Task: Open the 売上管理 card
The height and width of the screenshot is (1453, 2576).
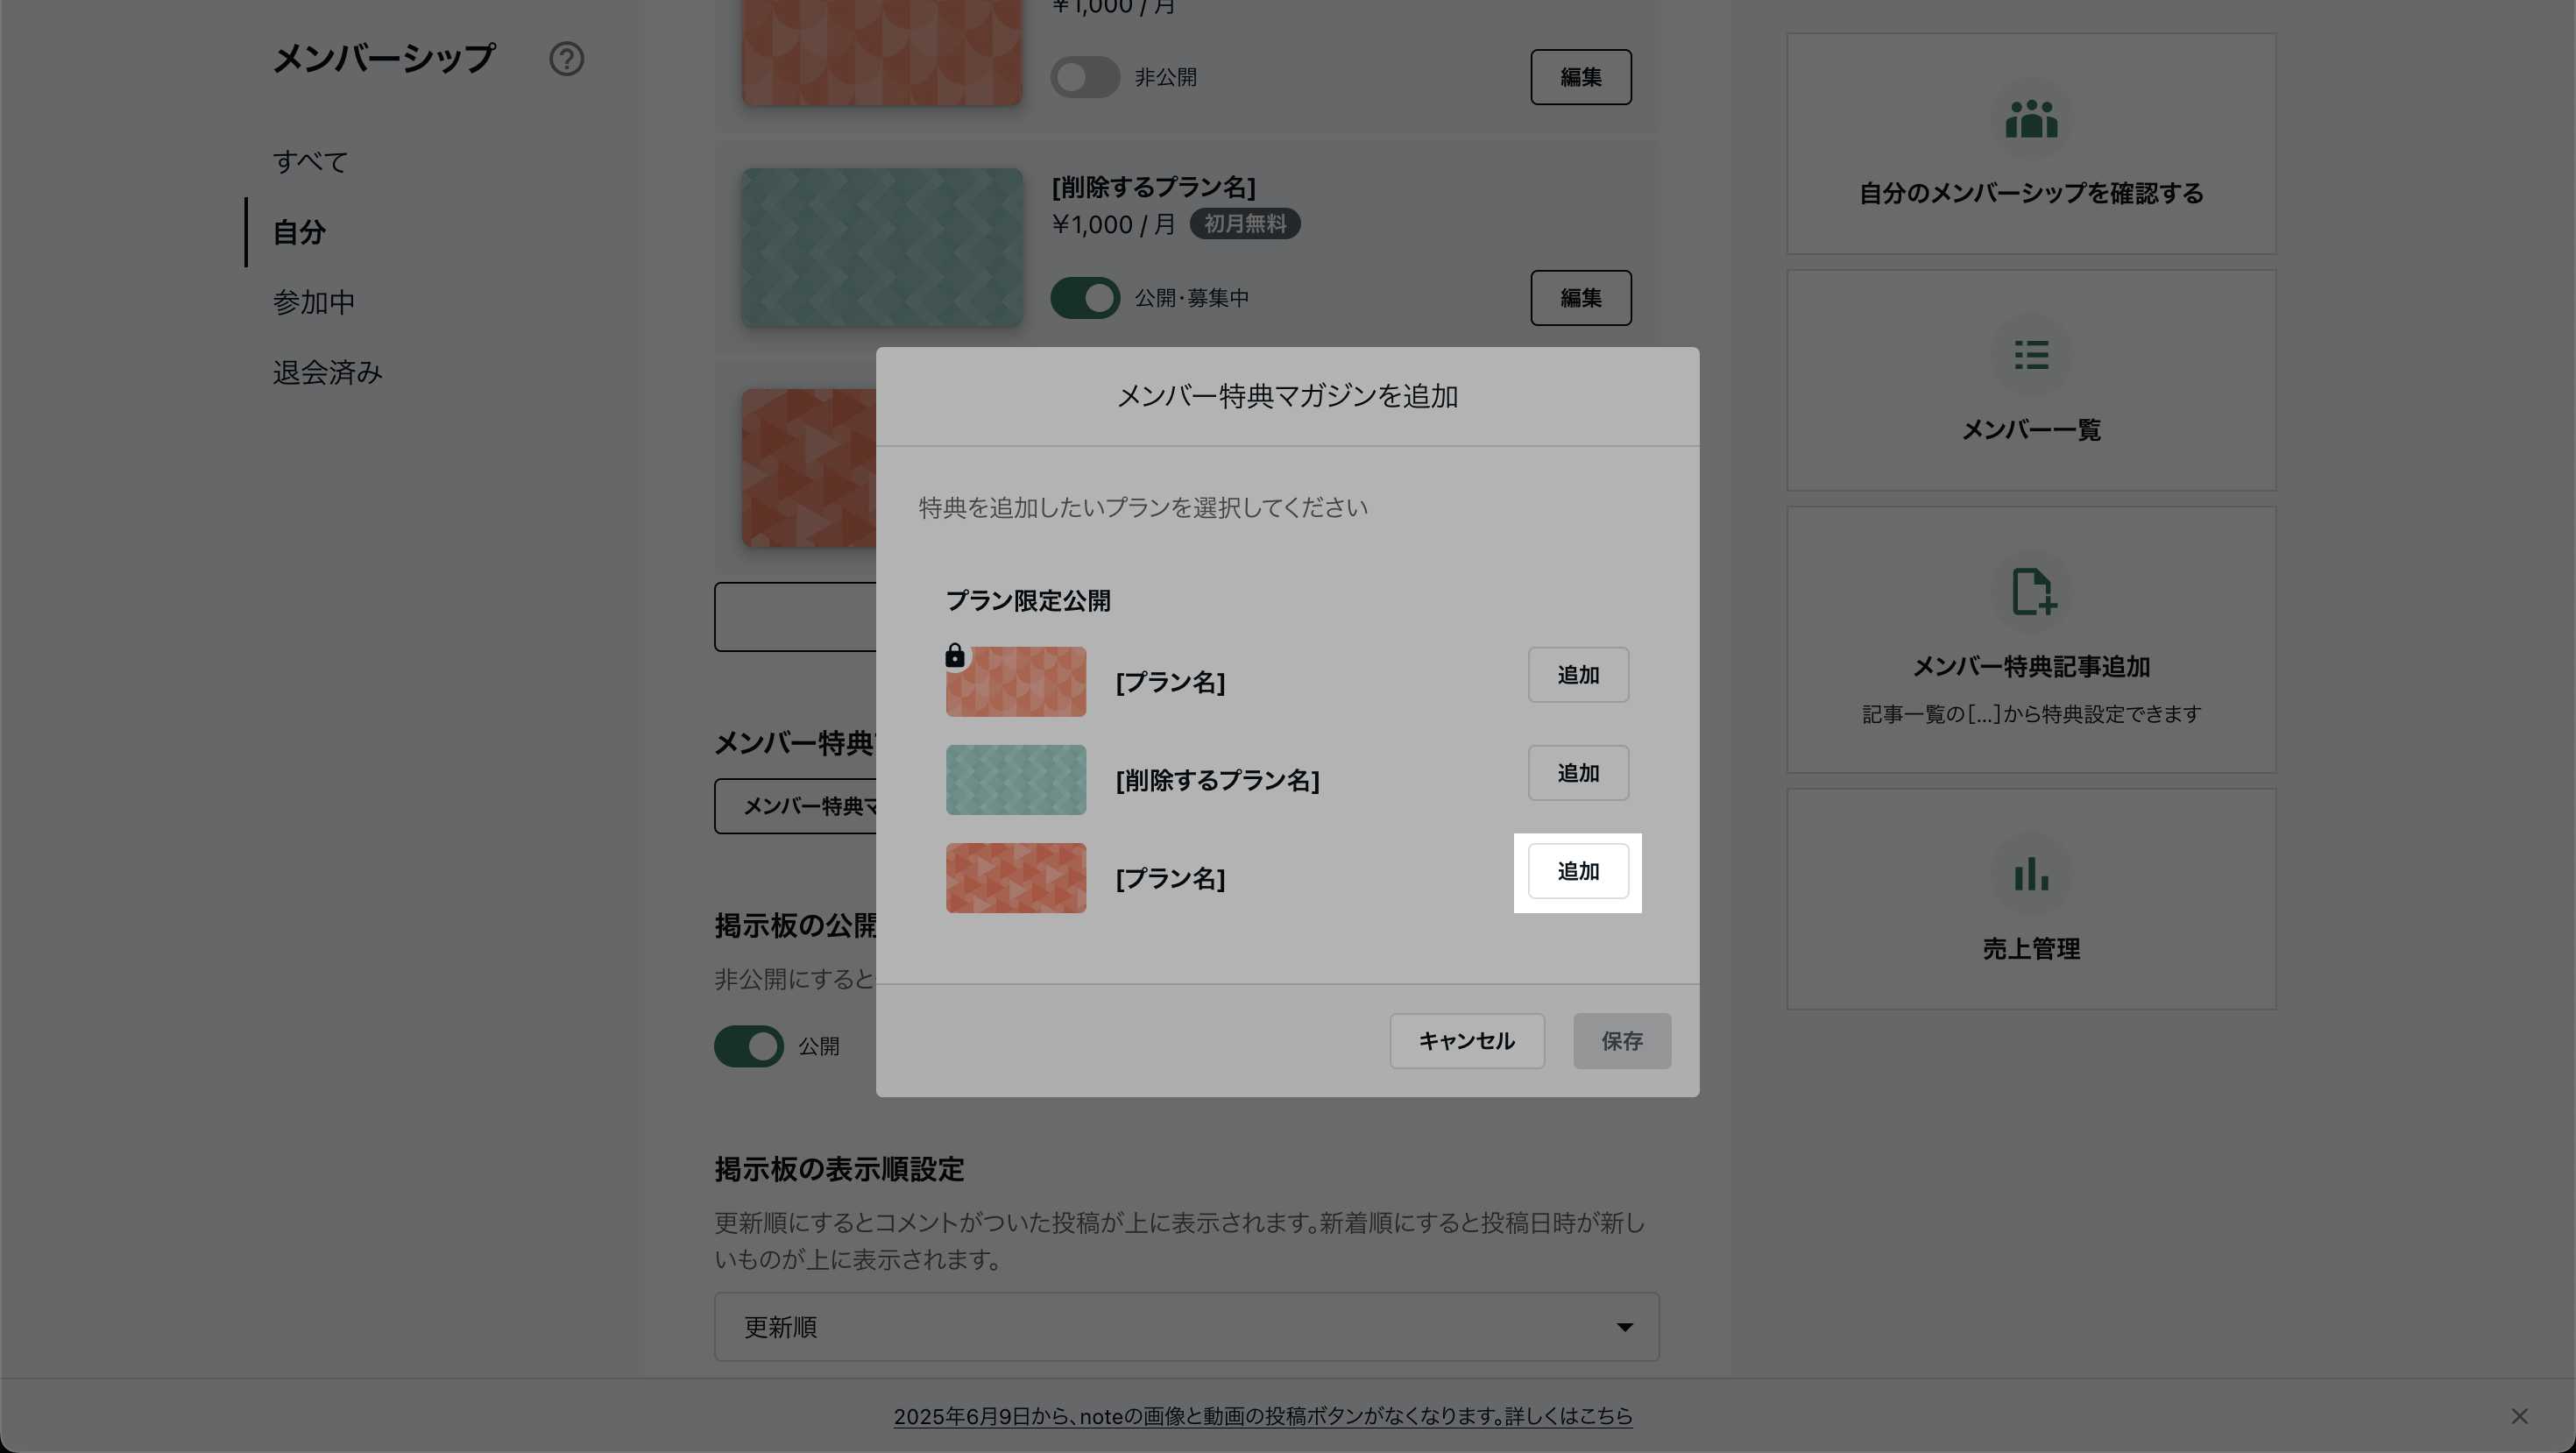Action: click(2031, 899)
